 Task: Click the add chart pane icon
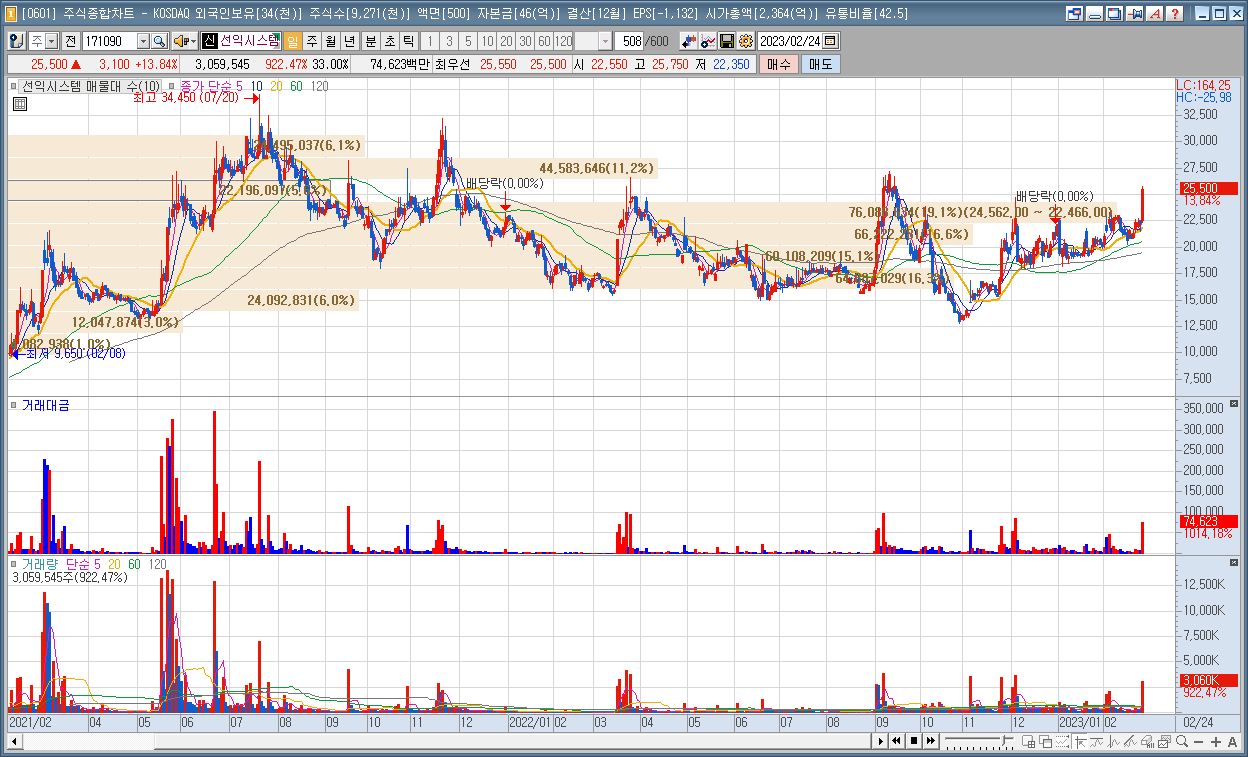[x=1028, y=741]
